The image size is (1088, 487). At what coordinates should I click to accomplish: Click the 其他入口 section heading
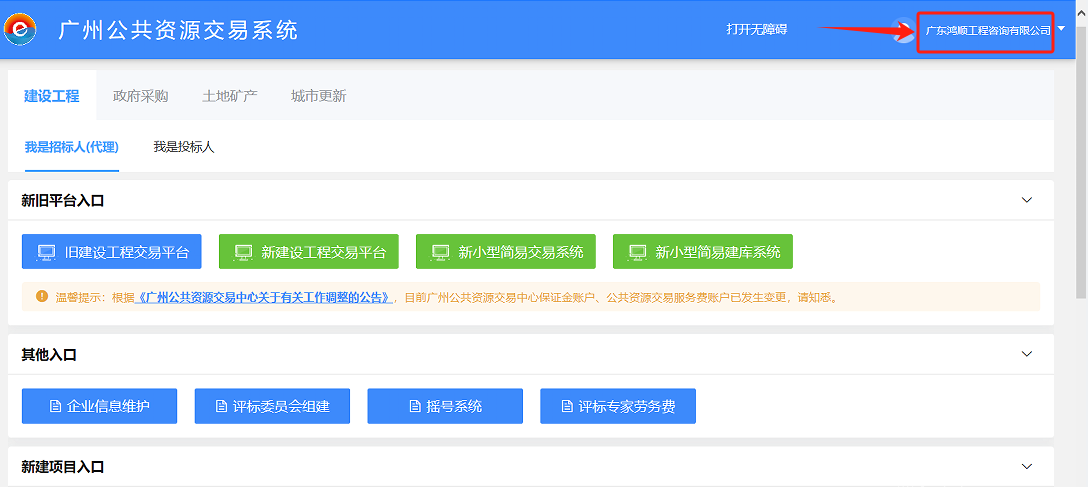tap(49, 354)
